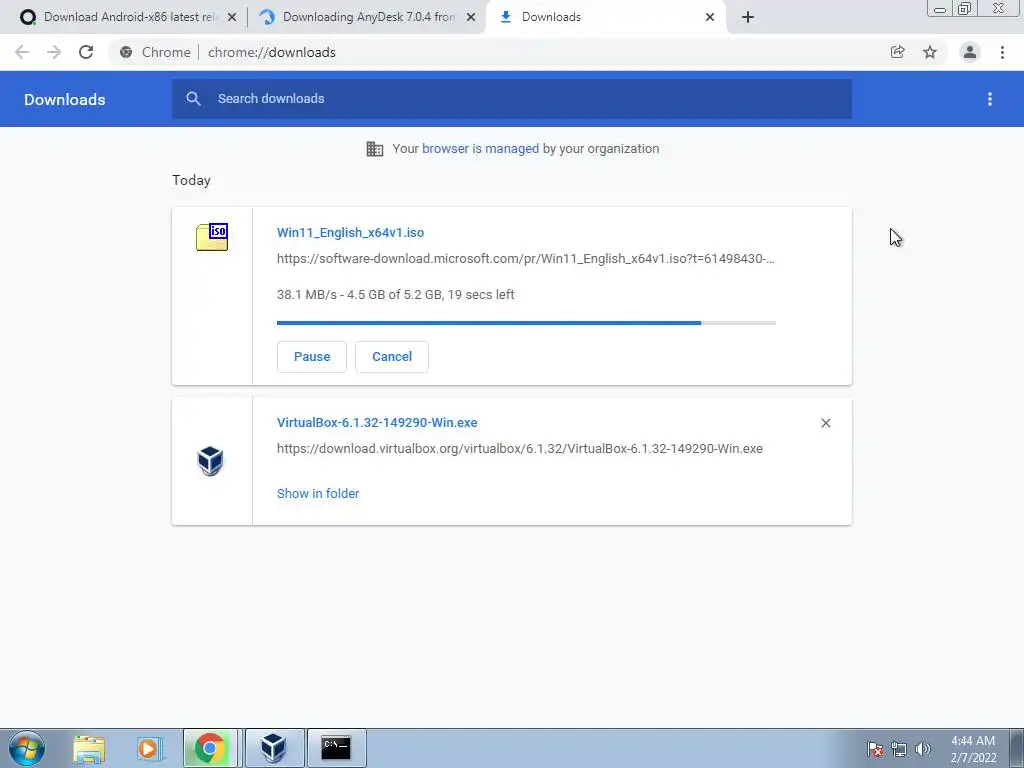This screenshot has height=768, width=1024.
Task: Click the magnifier icon in search downloads
Action: (x=193, y=99)
